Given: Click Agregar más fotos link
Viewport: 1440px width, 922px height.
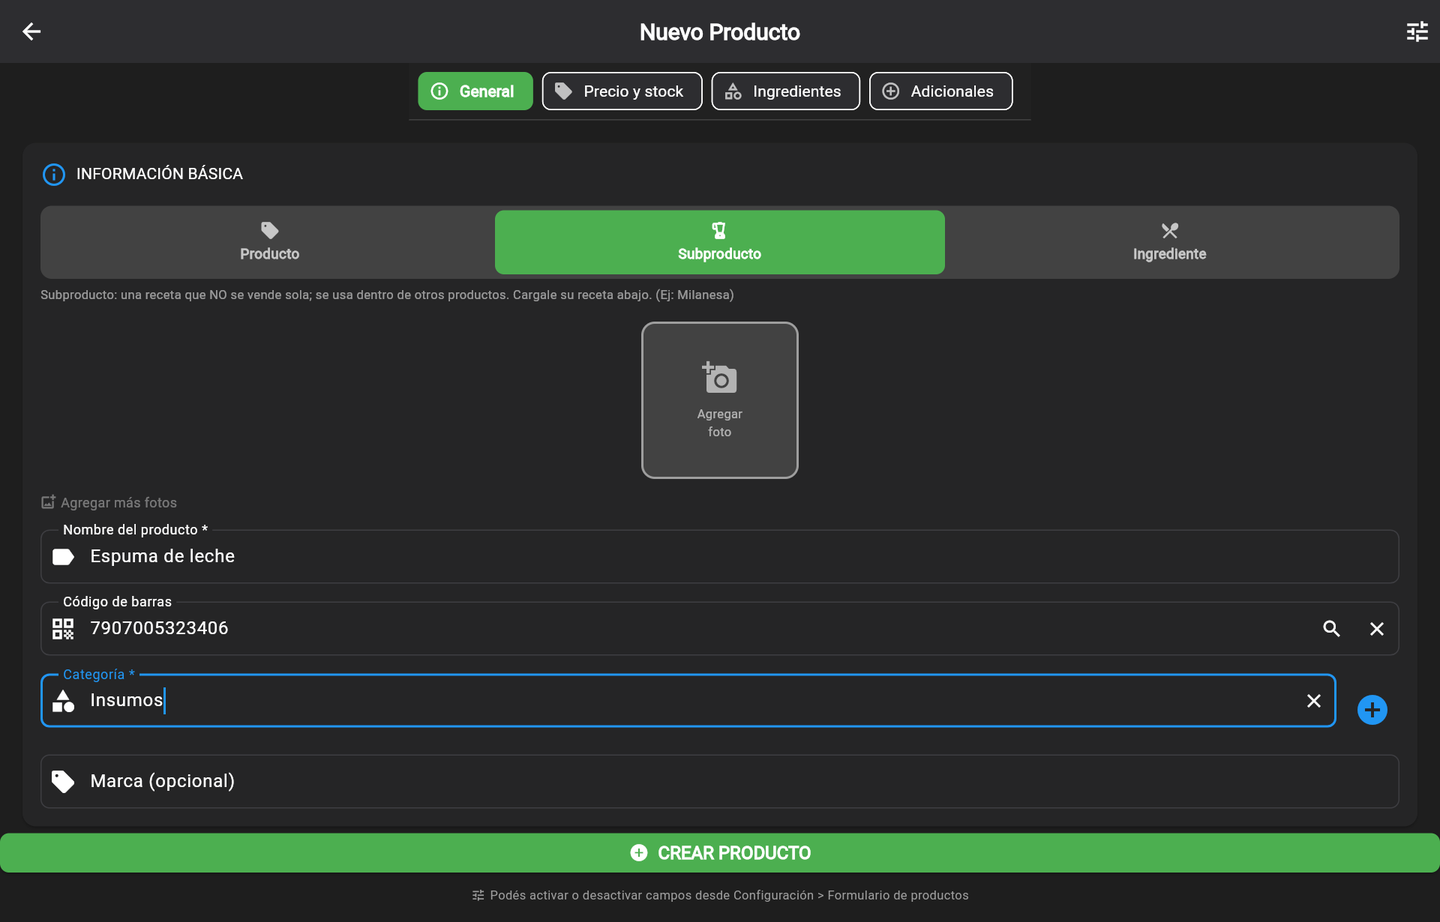Looking at the screenshot, I should pos(109,503).
